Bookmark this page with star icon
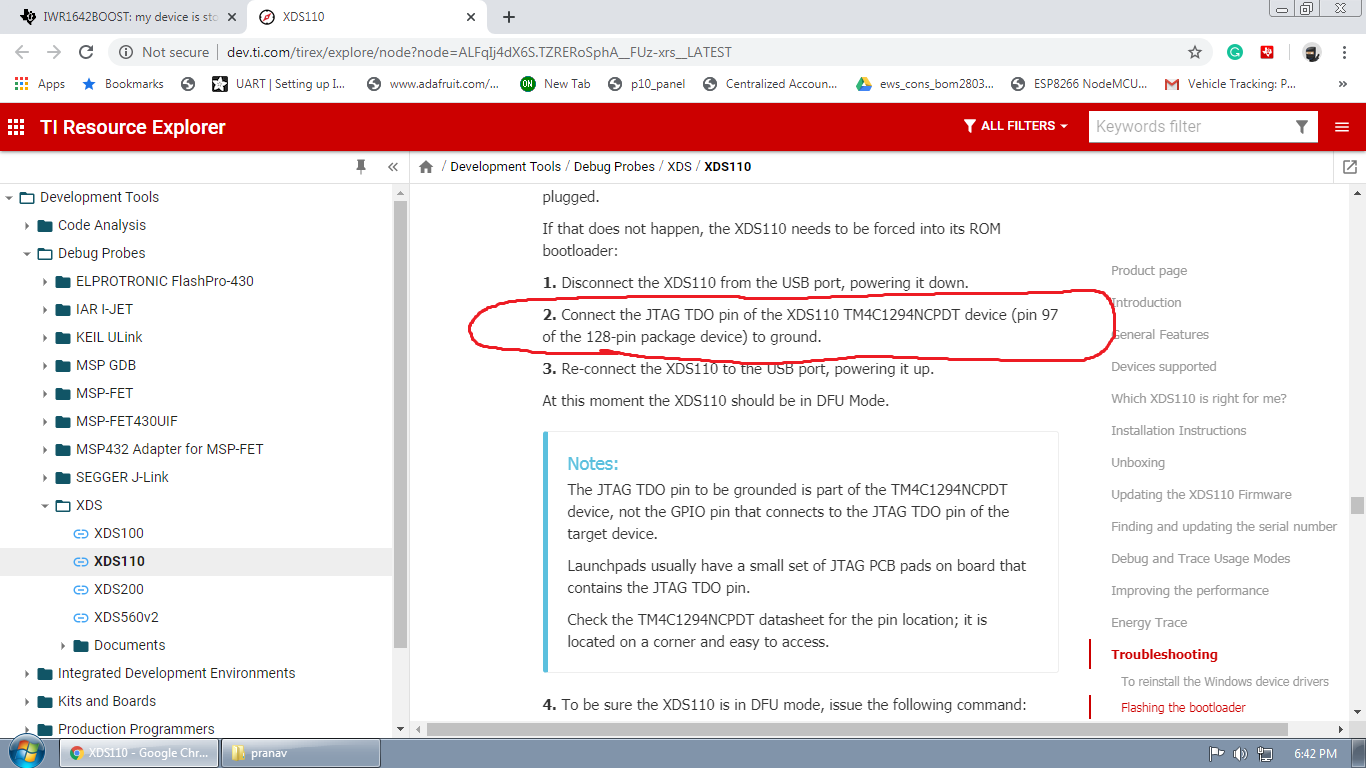1366x768 pixels. tap(1195, 52)
